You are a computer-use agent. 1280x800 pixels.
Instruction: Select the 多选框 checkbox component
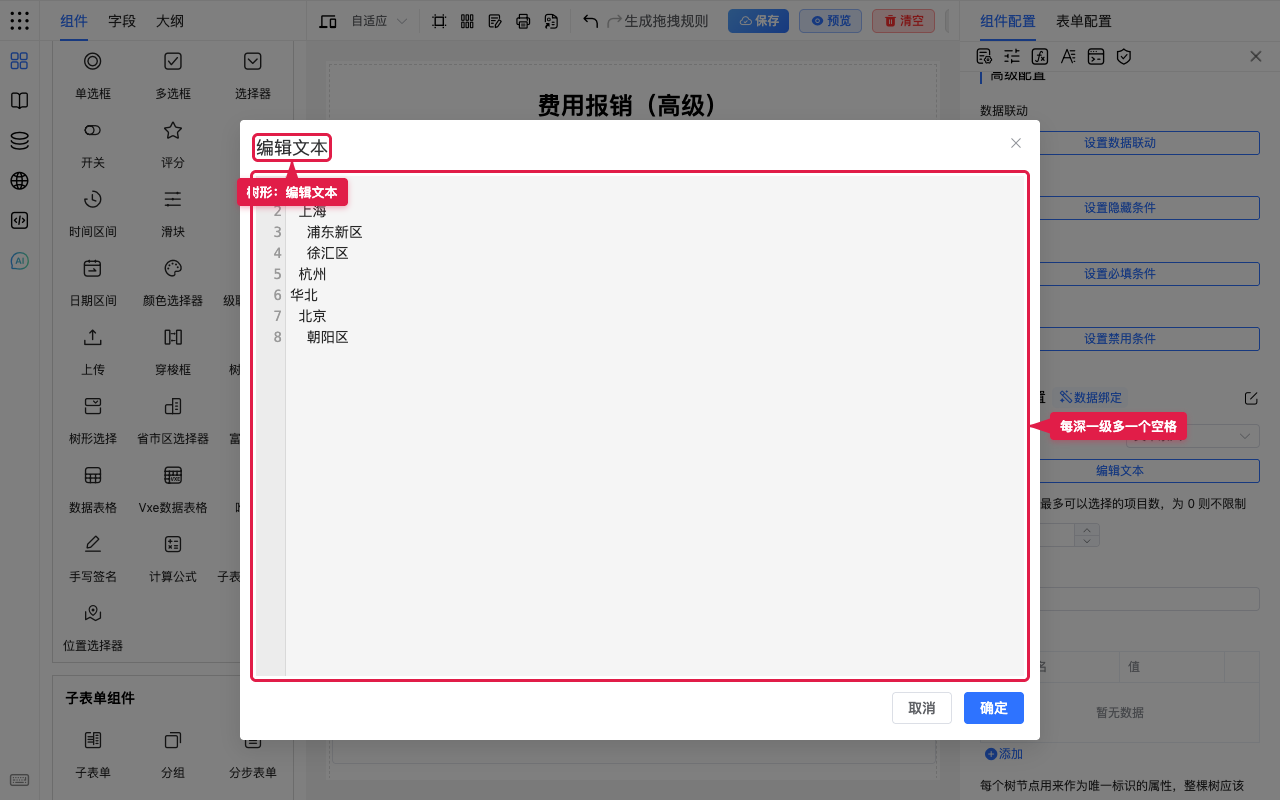coord(173,75)
